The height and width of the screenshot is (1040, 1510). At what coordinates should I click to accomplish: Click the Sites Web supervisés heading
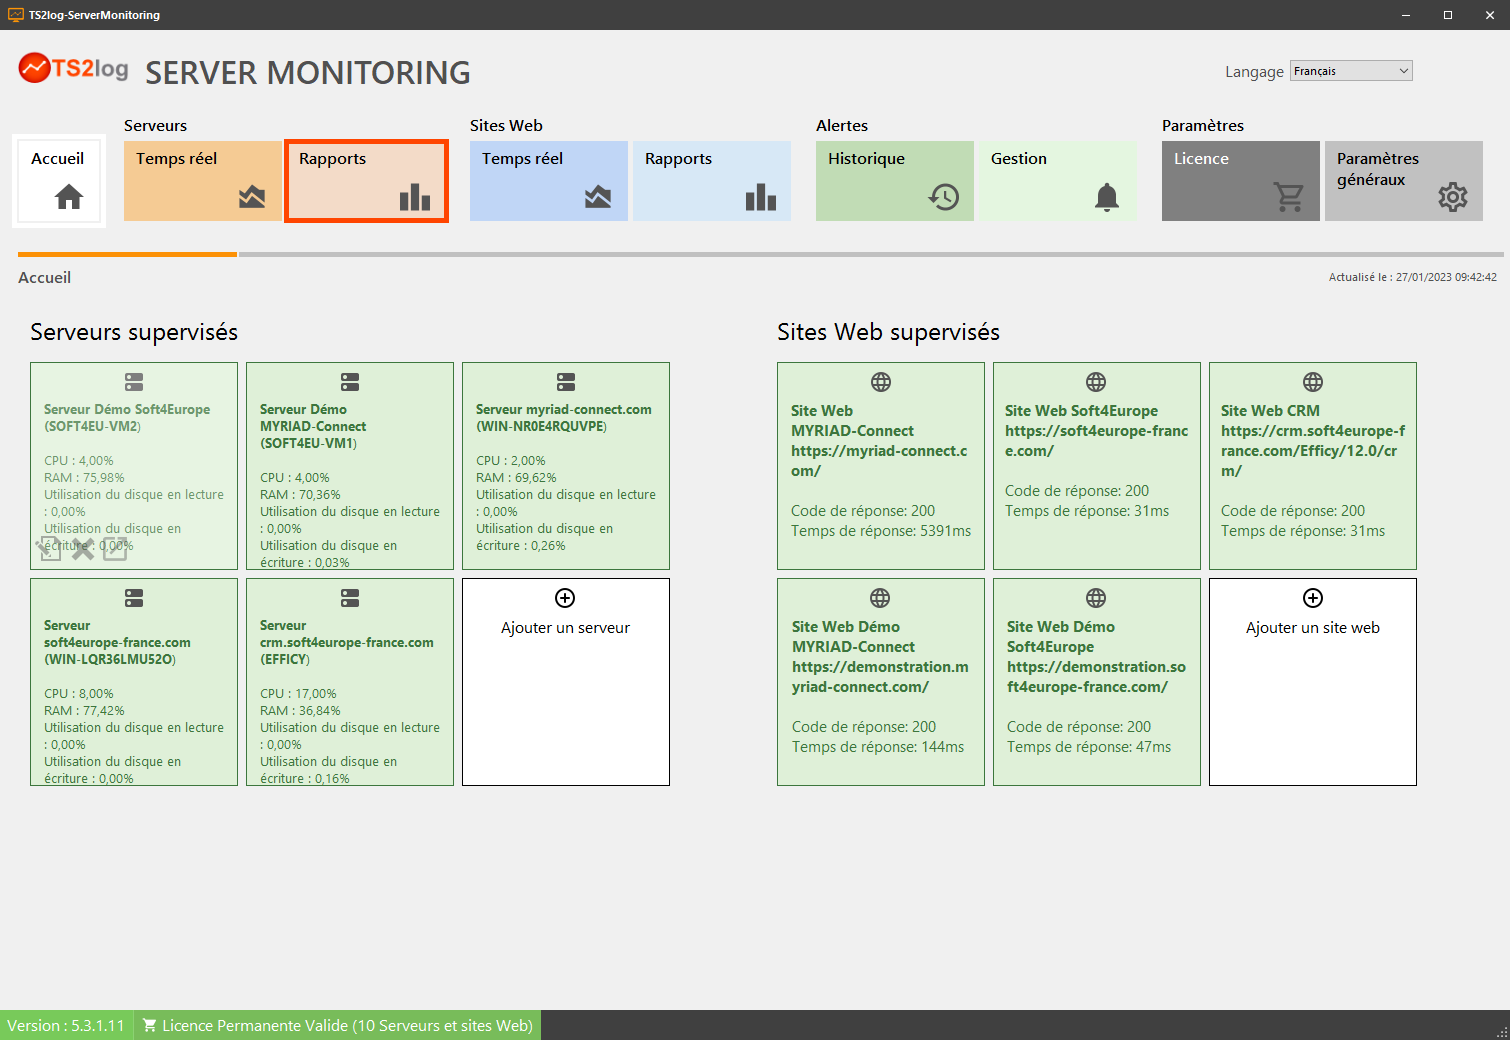point(888,332)
